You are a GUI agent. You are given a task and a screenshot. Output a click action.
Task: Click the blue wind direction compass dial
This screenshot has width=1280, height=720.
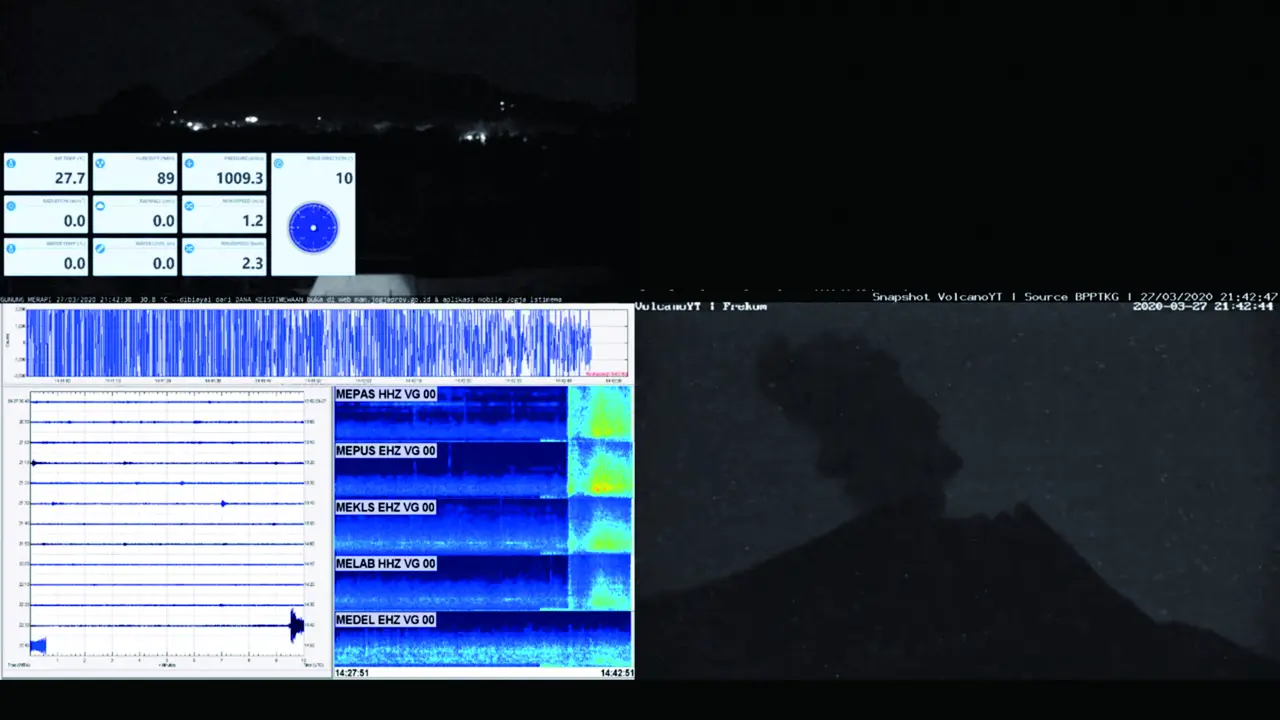tap(313, 228)
